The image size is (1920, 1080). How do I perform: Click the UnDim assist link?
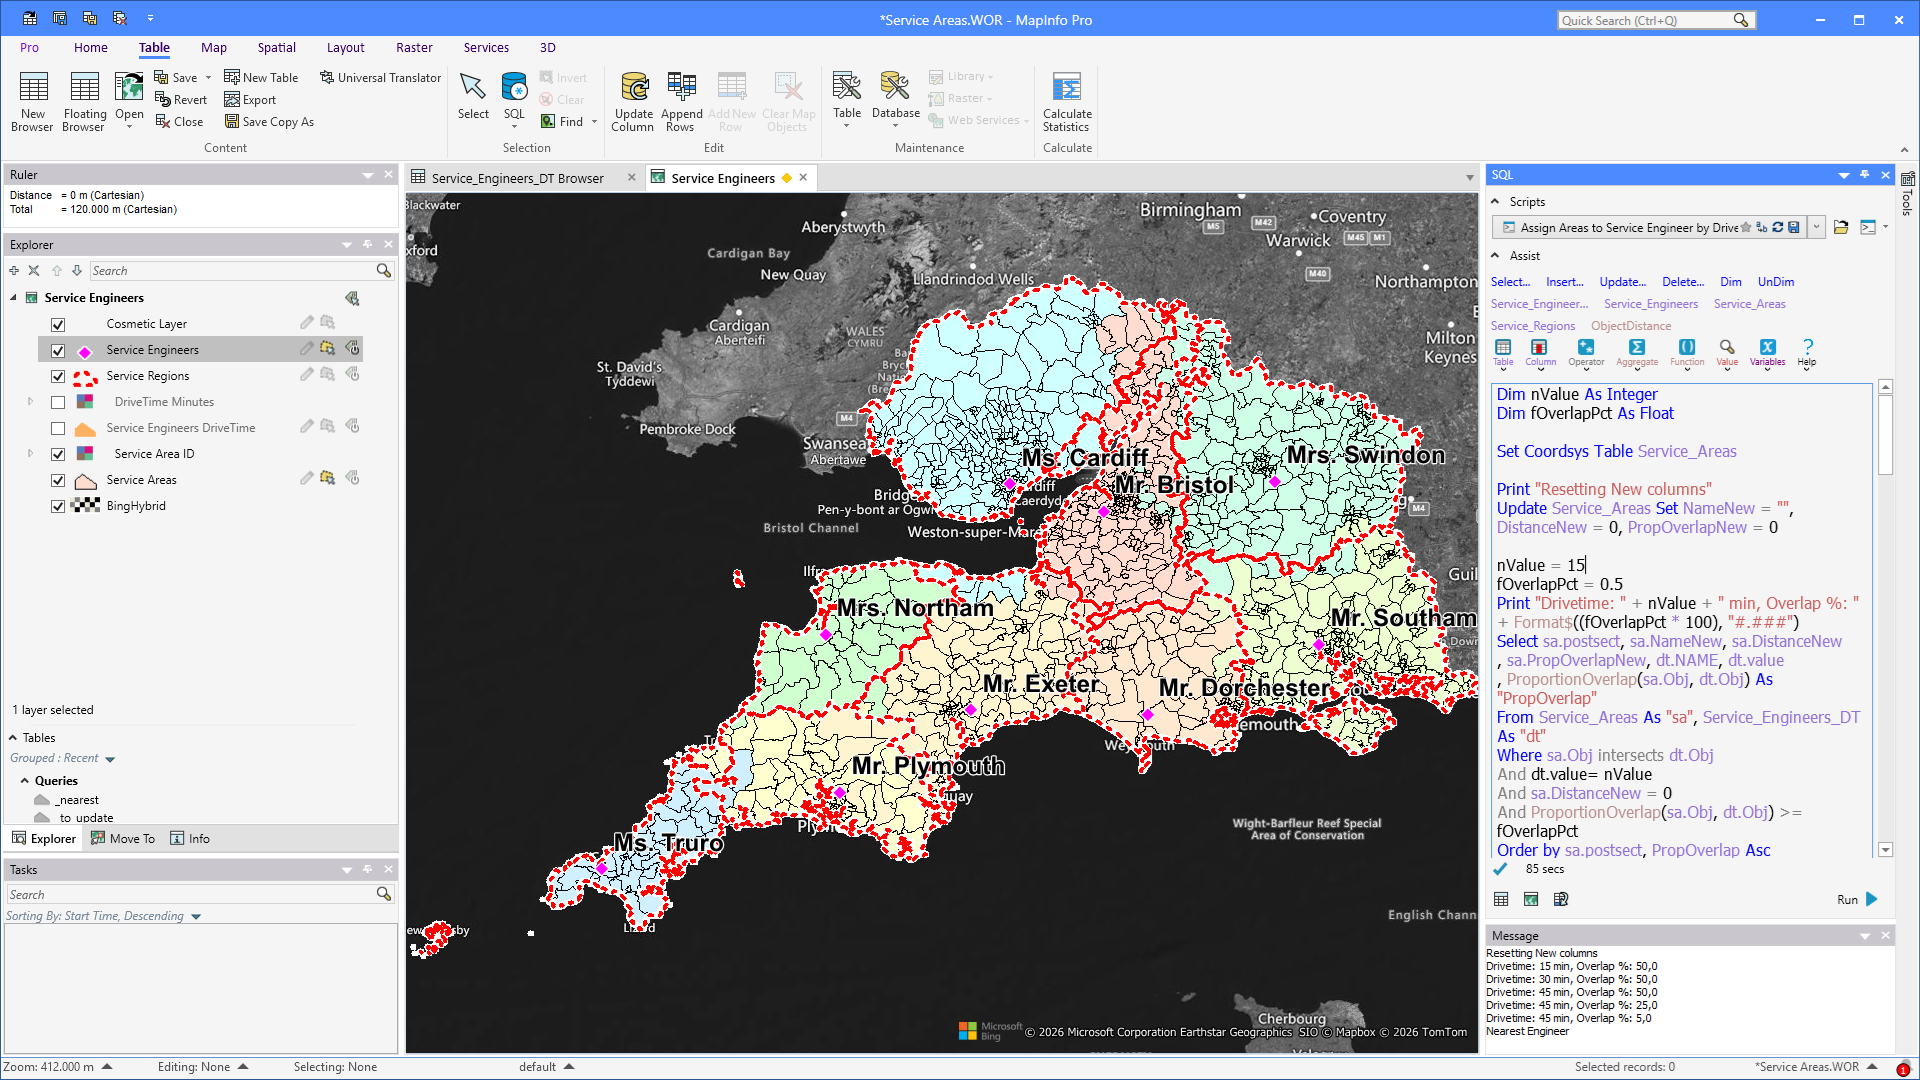1776,282
